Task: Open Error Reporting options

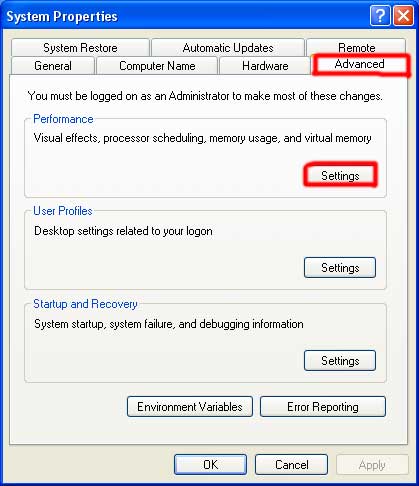Action: tap(323, 406)
